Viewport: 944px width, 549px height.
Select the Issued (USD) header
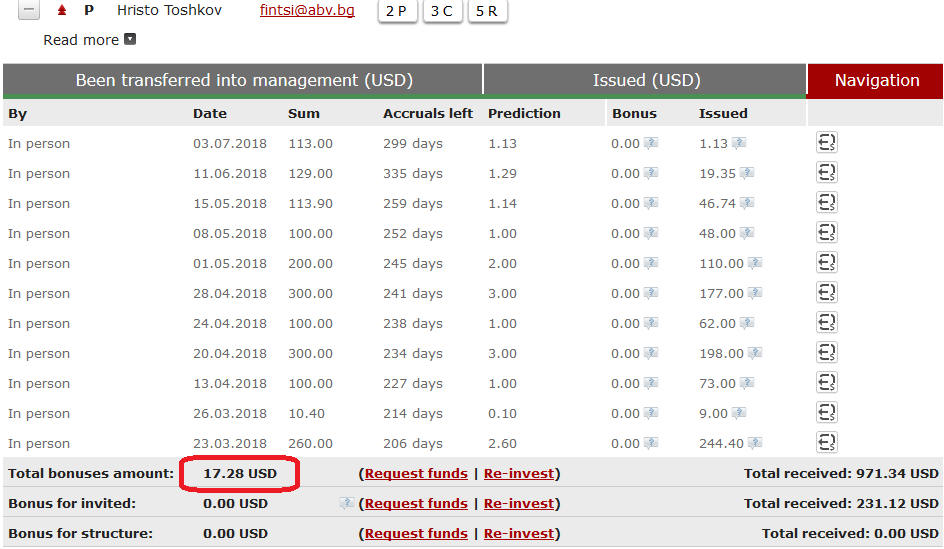click(645, 81)
